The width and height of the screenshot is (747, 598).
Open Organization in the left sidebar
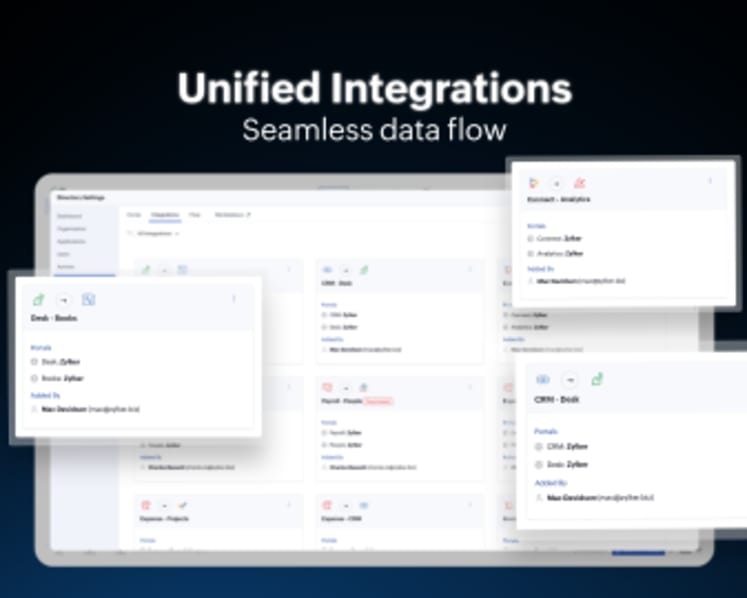[71, 229]
